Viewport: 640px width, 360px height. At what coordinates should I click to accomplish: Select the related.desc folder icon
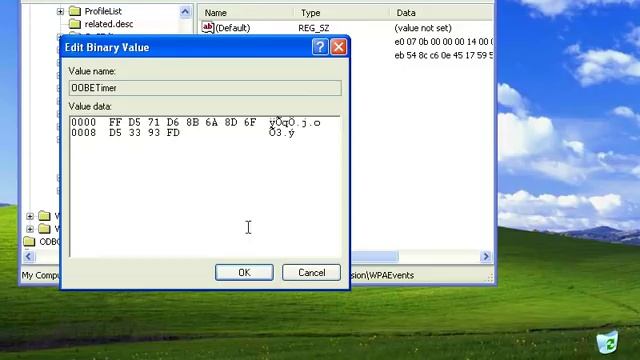coord(75,24)
